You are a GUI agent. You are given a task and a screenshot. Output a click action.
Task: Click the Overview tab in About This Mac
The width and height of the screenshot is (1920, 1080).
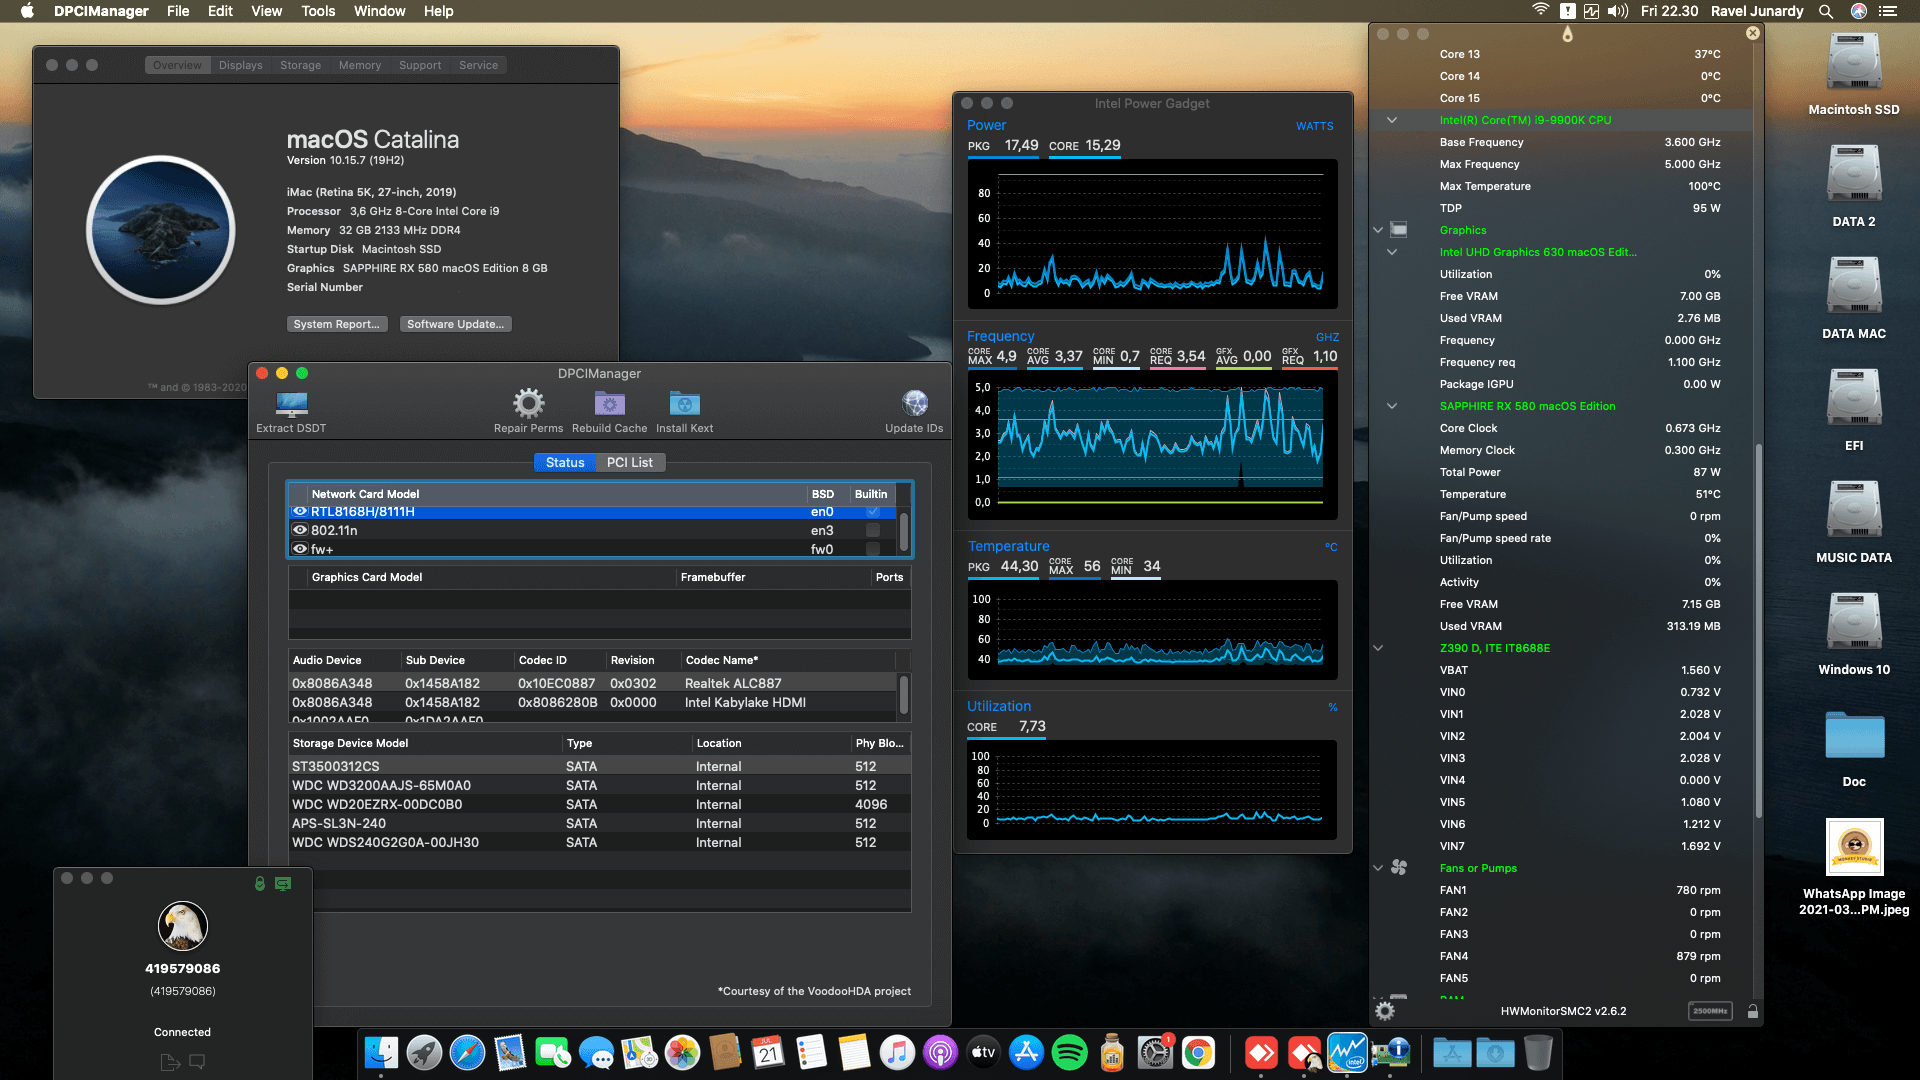point(177,65)
